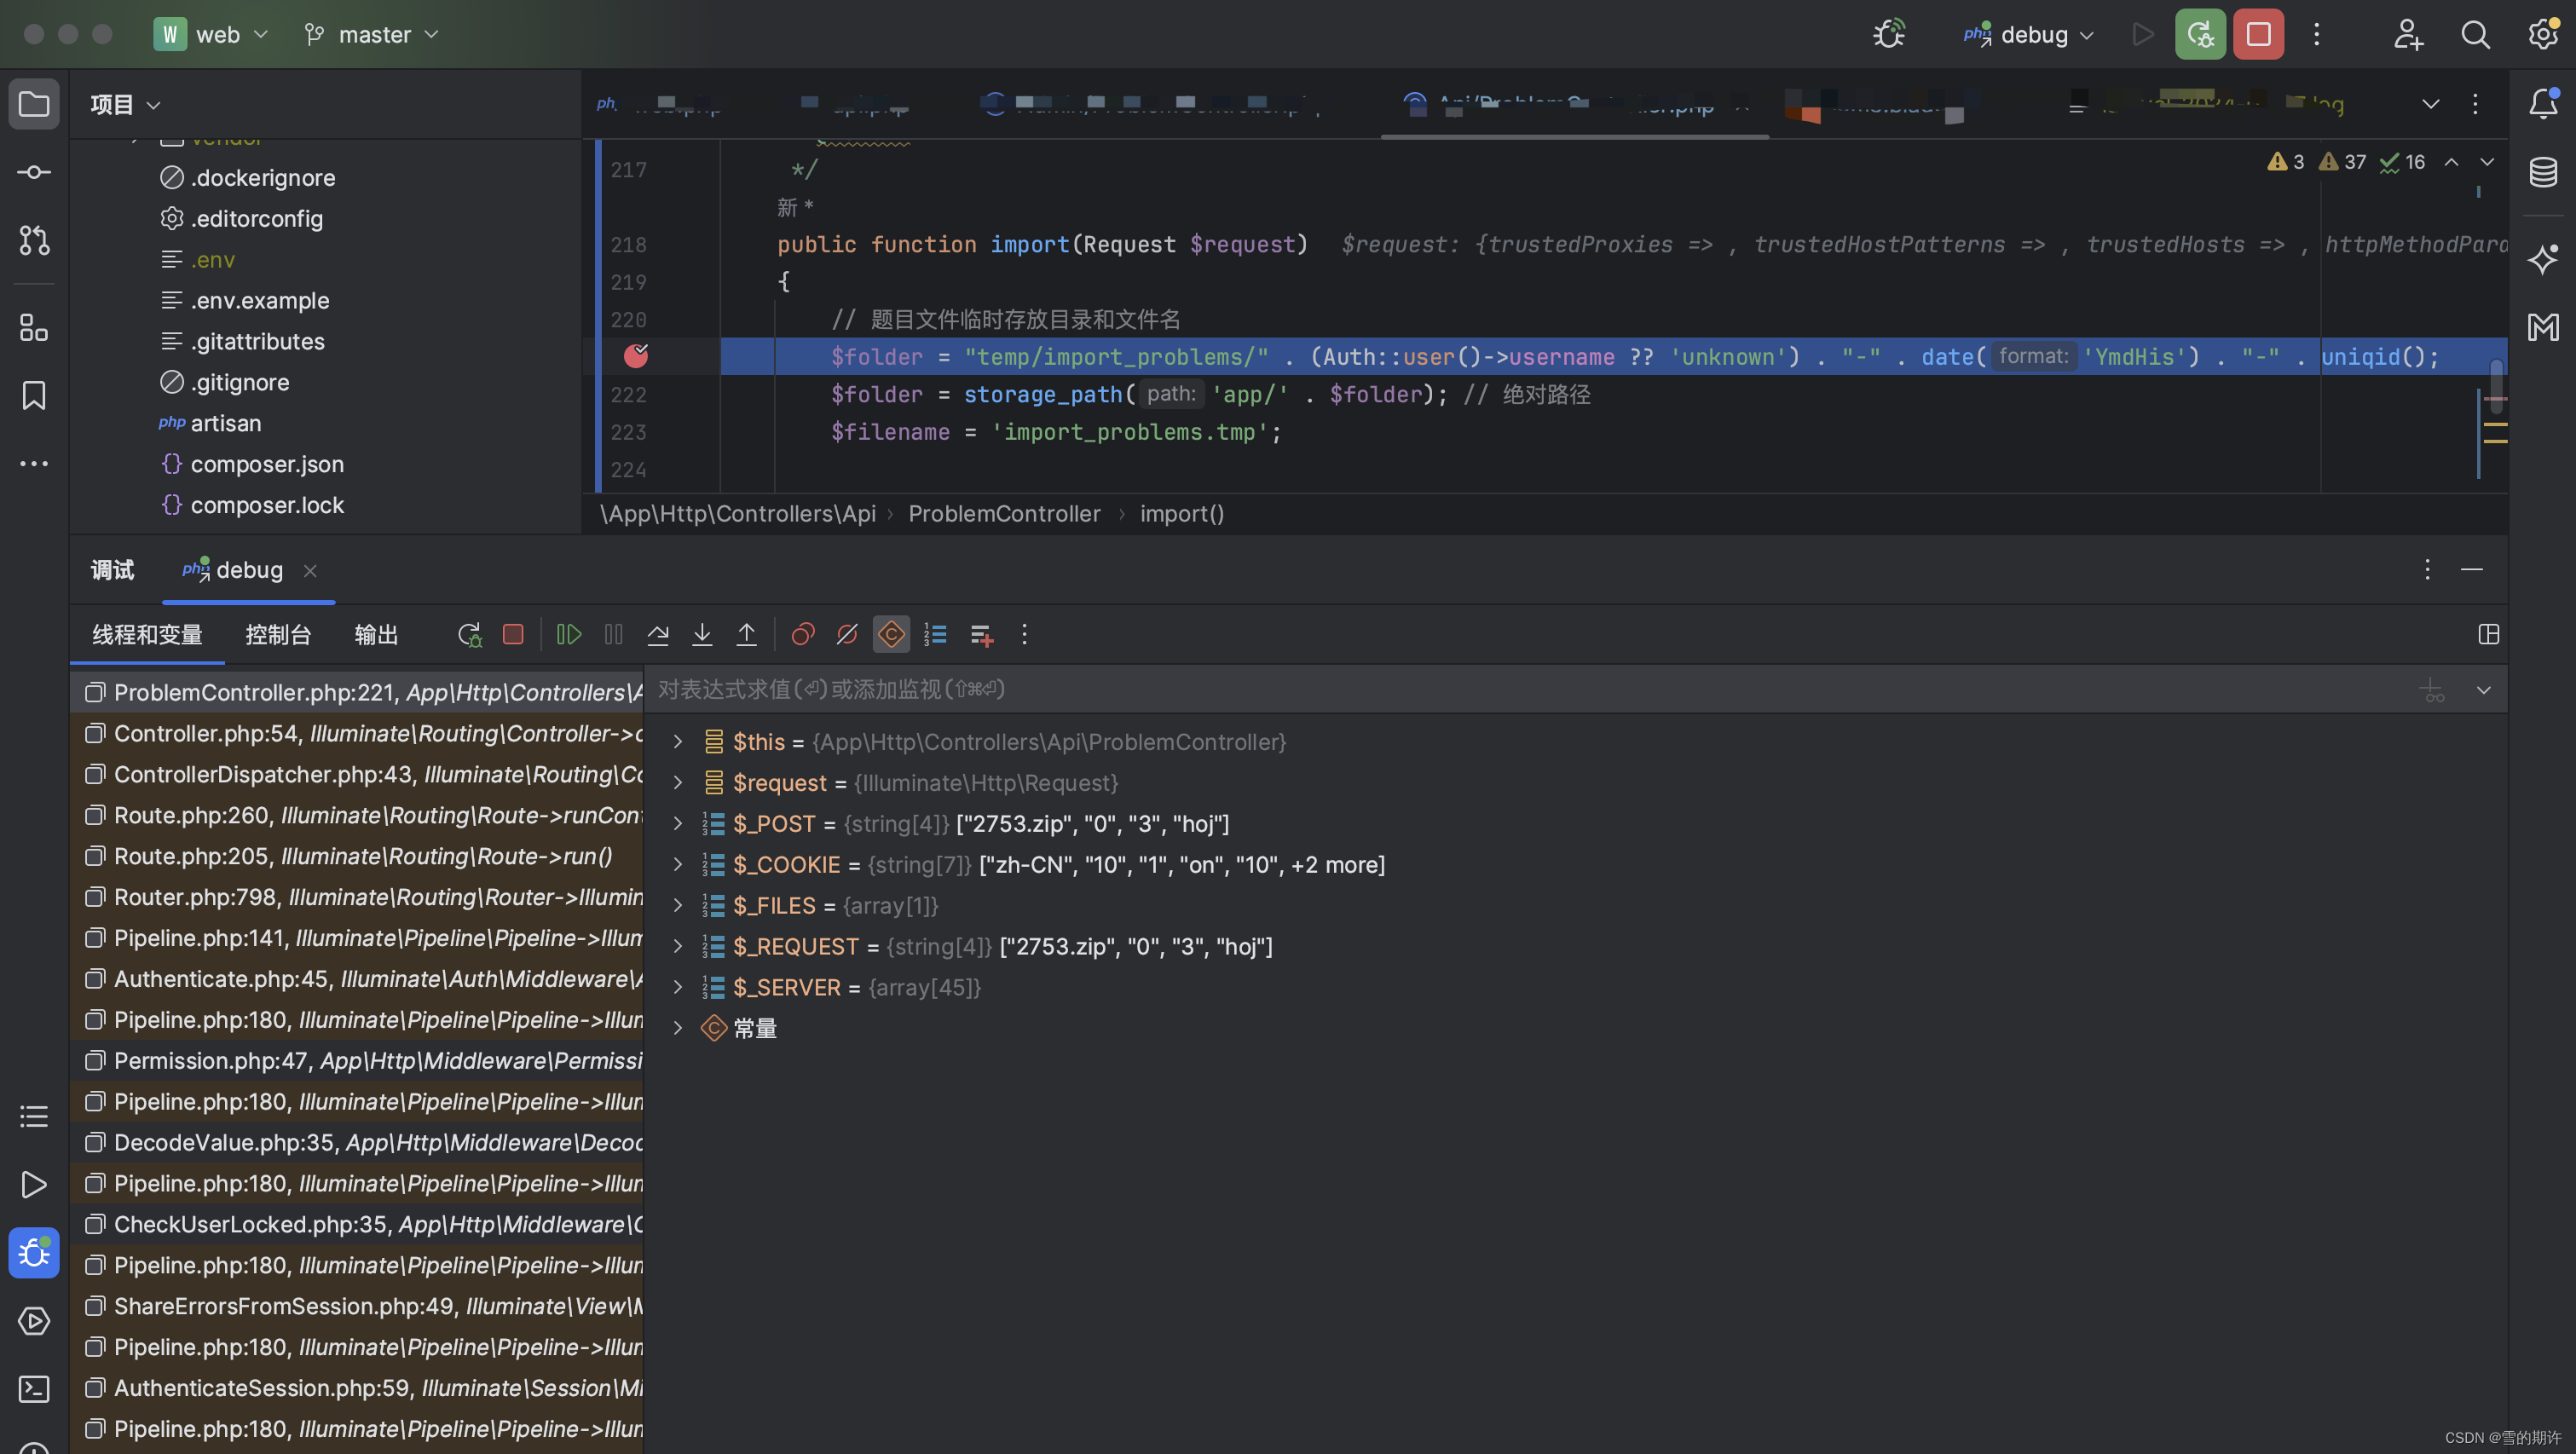Click the import() breadcrumb
The image size is (2576, 1454).
1181,513
